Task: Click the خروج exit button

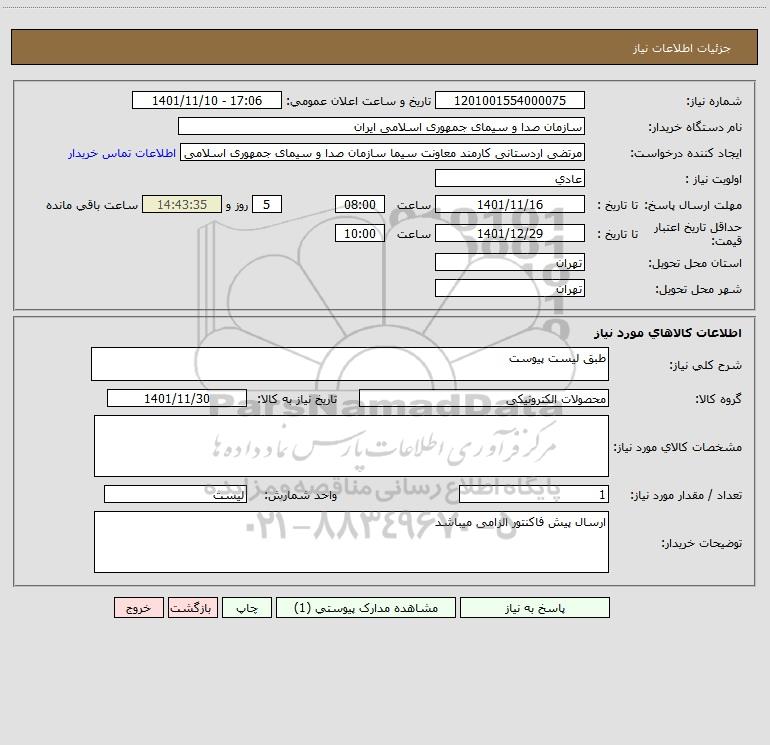Action: click(138, 607)
